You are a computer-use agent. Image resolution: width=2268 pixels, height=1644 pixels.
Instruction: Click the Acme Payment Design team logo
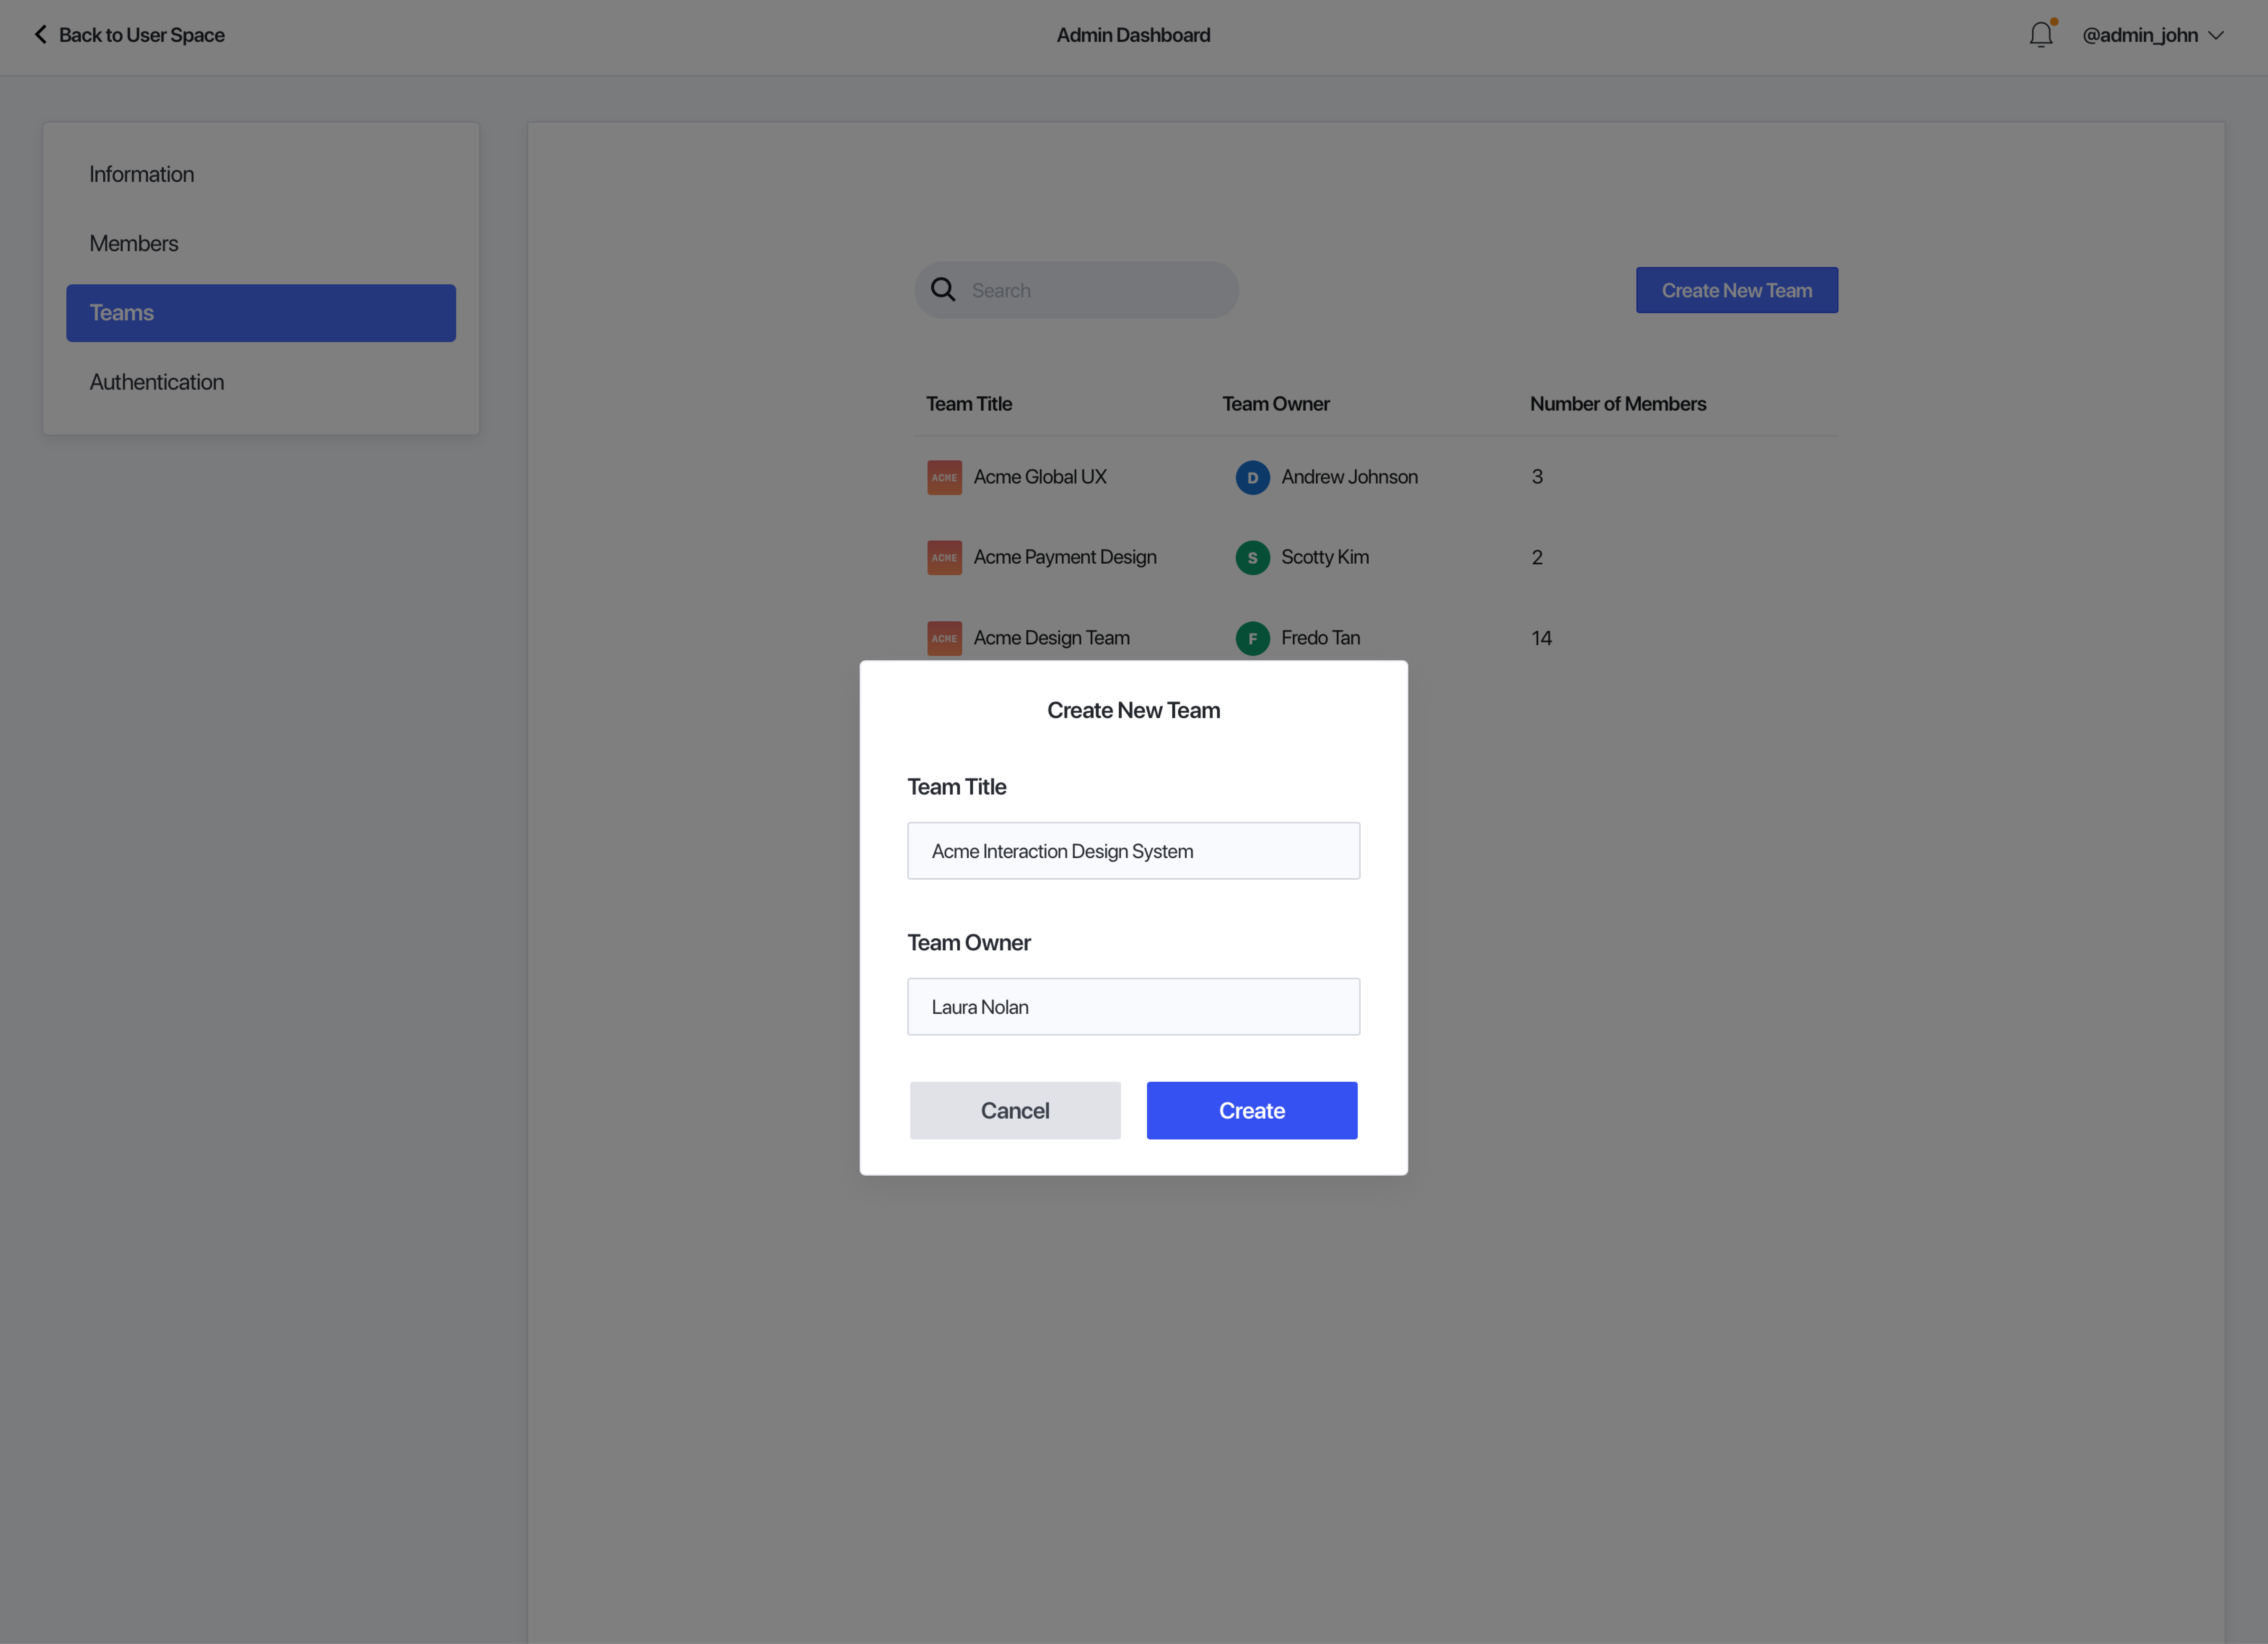944,558
